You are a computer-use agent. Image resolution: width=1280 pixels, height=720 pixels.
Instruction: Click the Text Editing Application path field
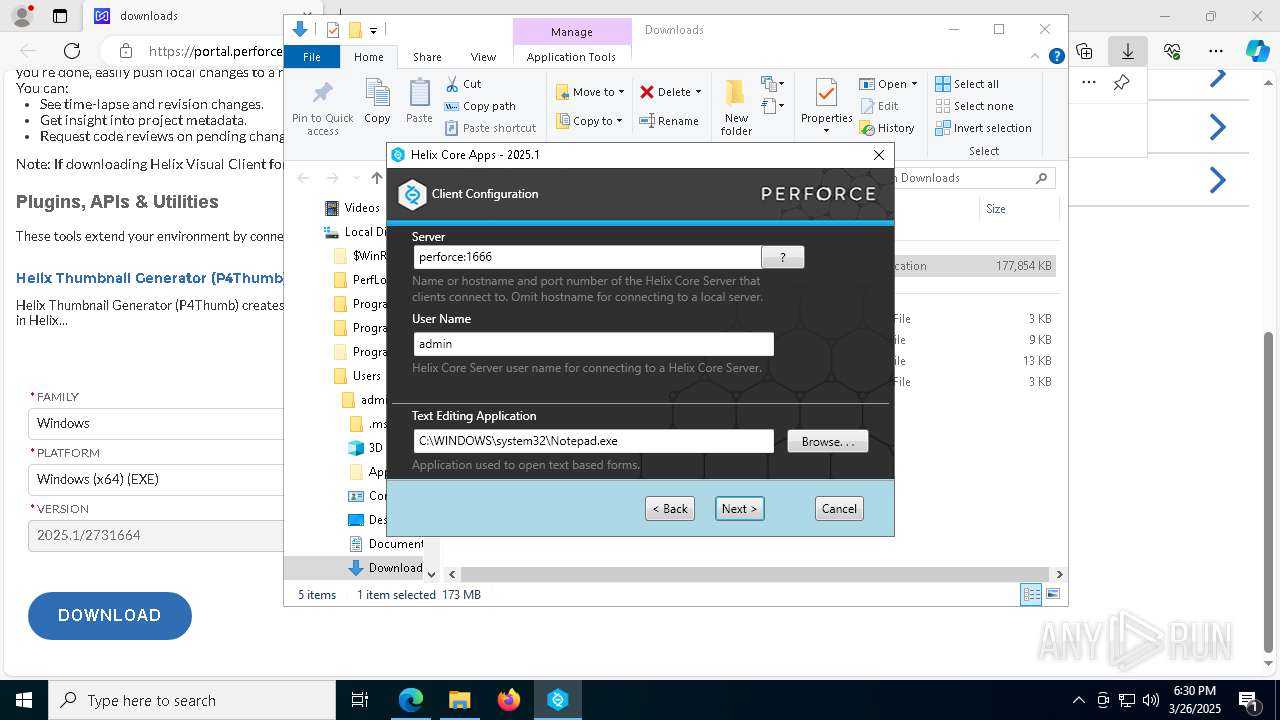594,441
